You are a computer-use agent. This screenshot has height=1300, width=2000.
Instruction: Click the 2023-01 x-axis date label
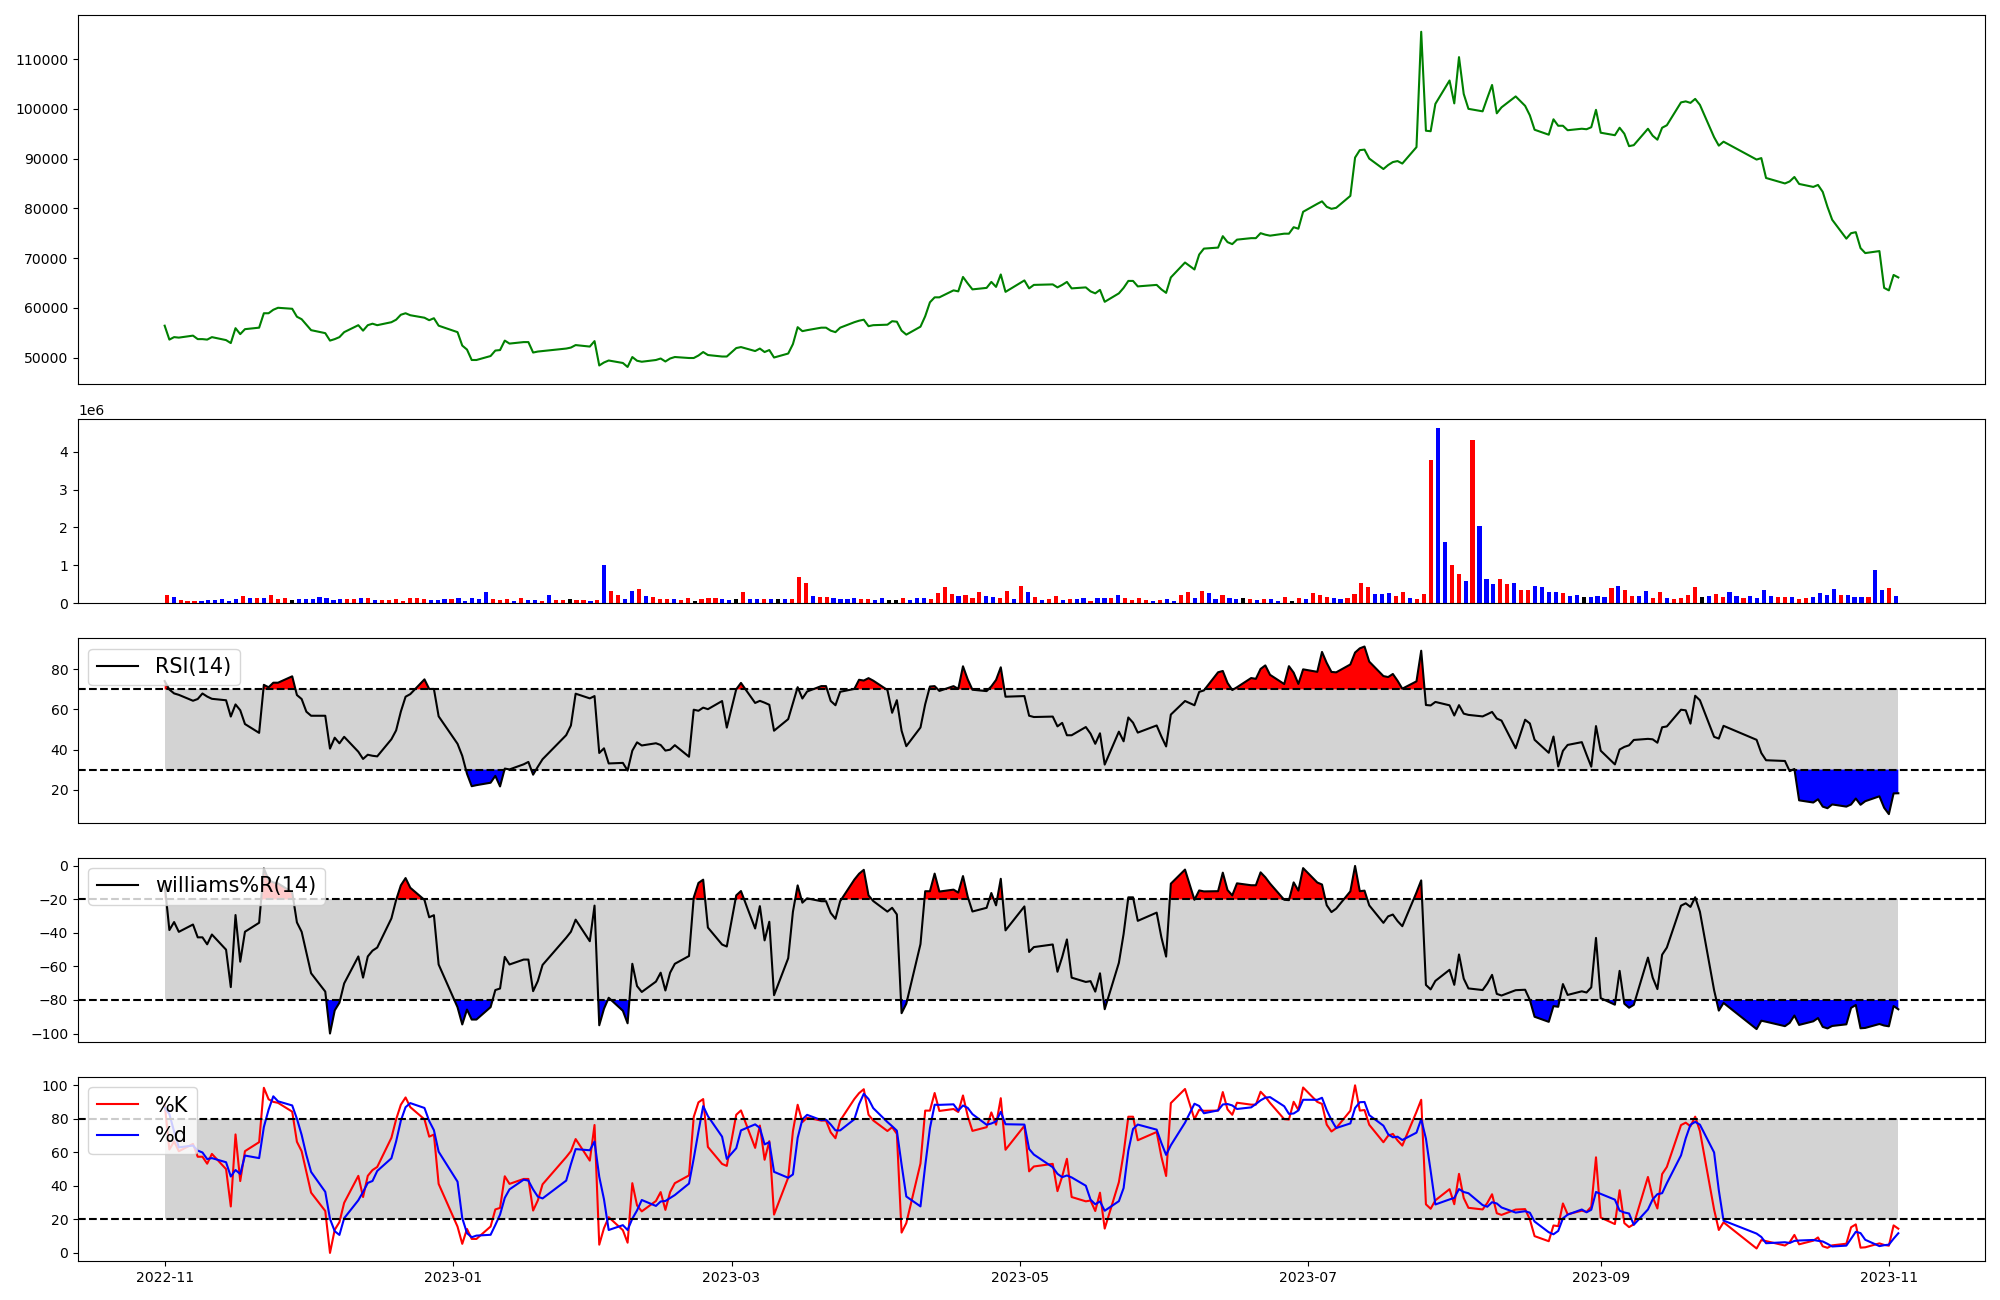pos(453,1277)
